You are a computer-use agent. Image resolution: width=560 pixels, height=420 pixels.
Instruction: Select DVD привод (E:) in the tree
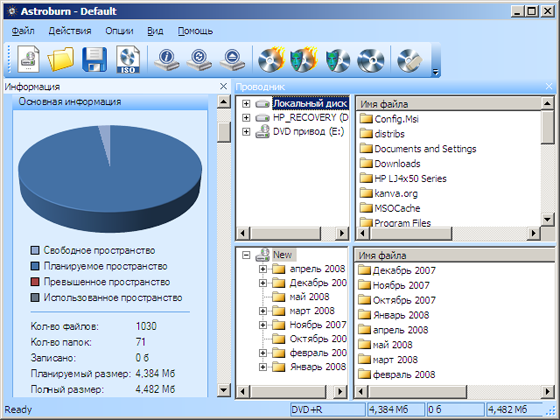coord(308,132)
